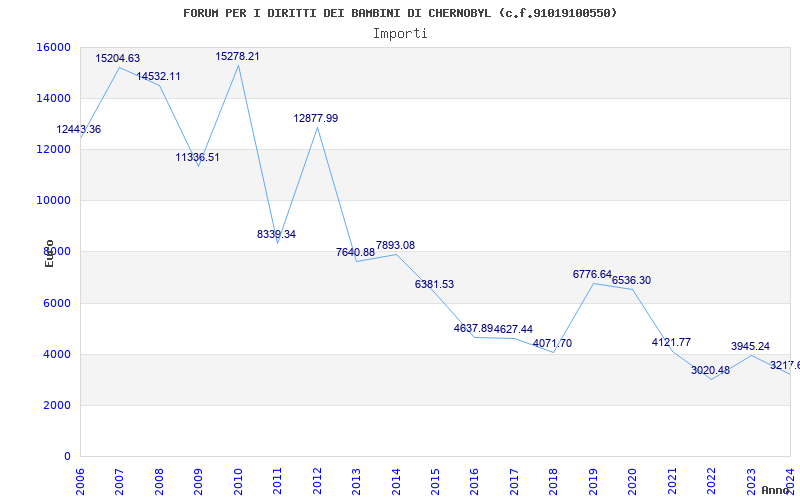The height and width of the screenshot is (500, 800).
Task: Click x-axis year 2019
Action: tap(593, 481)
